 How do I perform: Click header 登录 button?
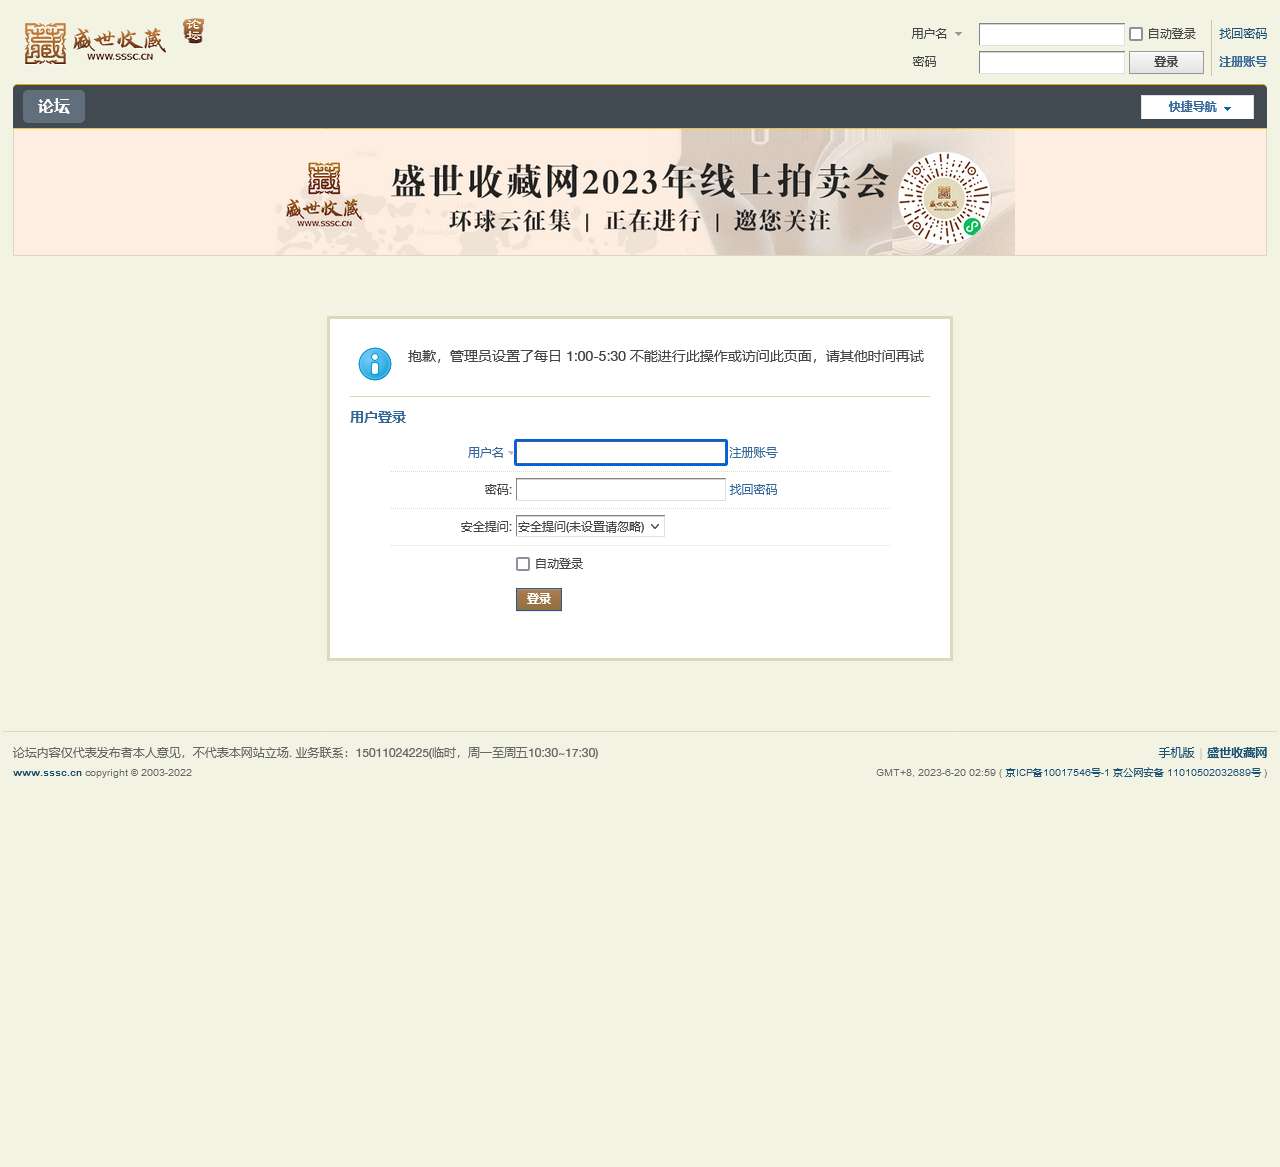(x=1166, y=62)
